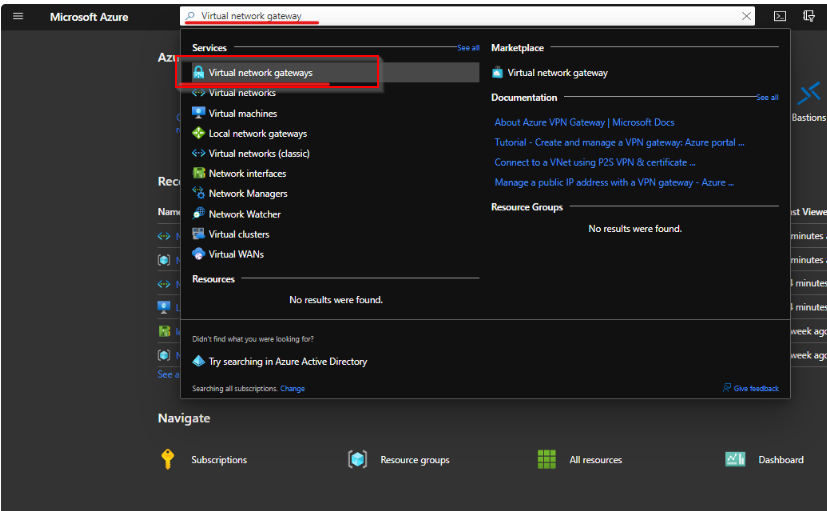Select Network Watcher entry

click(244, 214)
